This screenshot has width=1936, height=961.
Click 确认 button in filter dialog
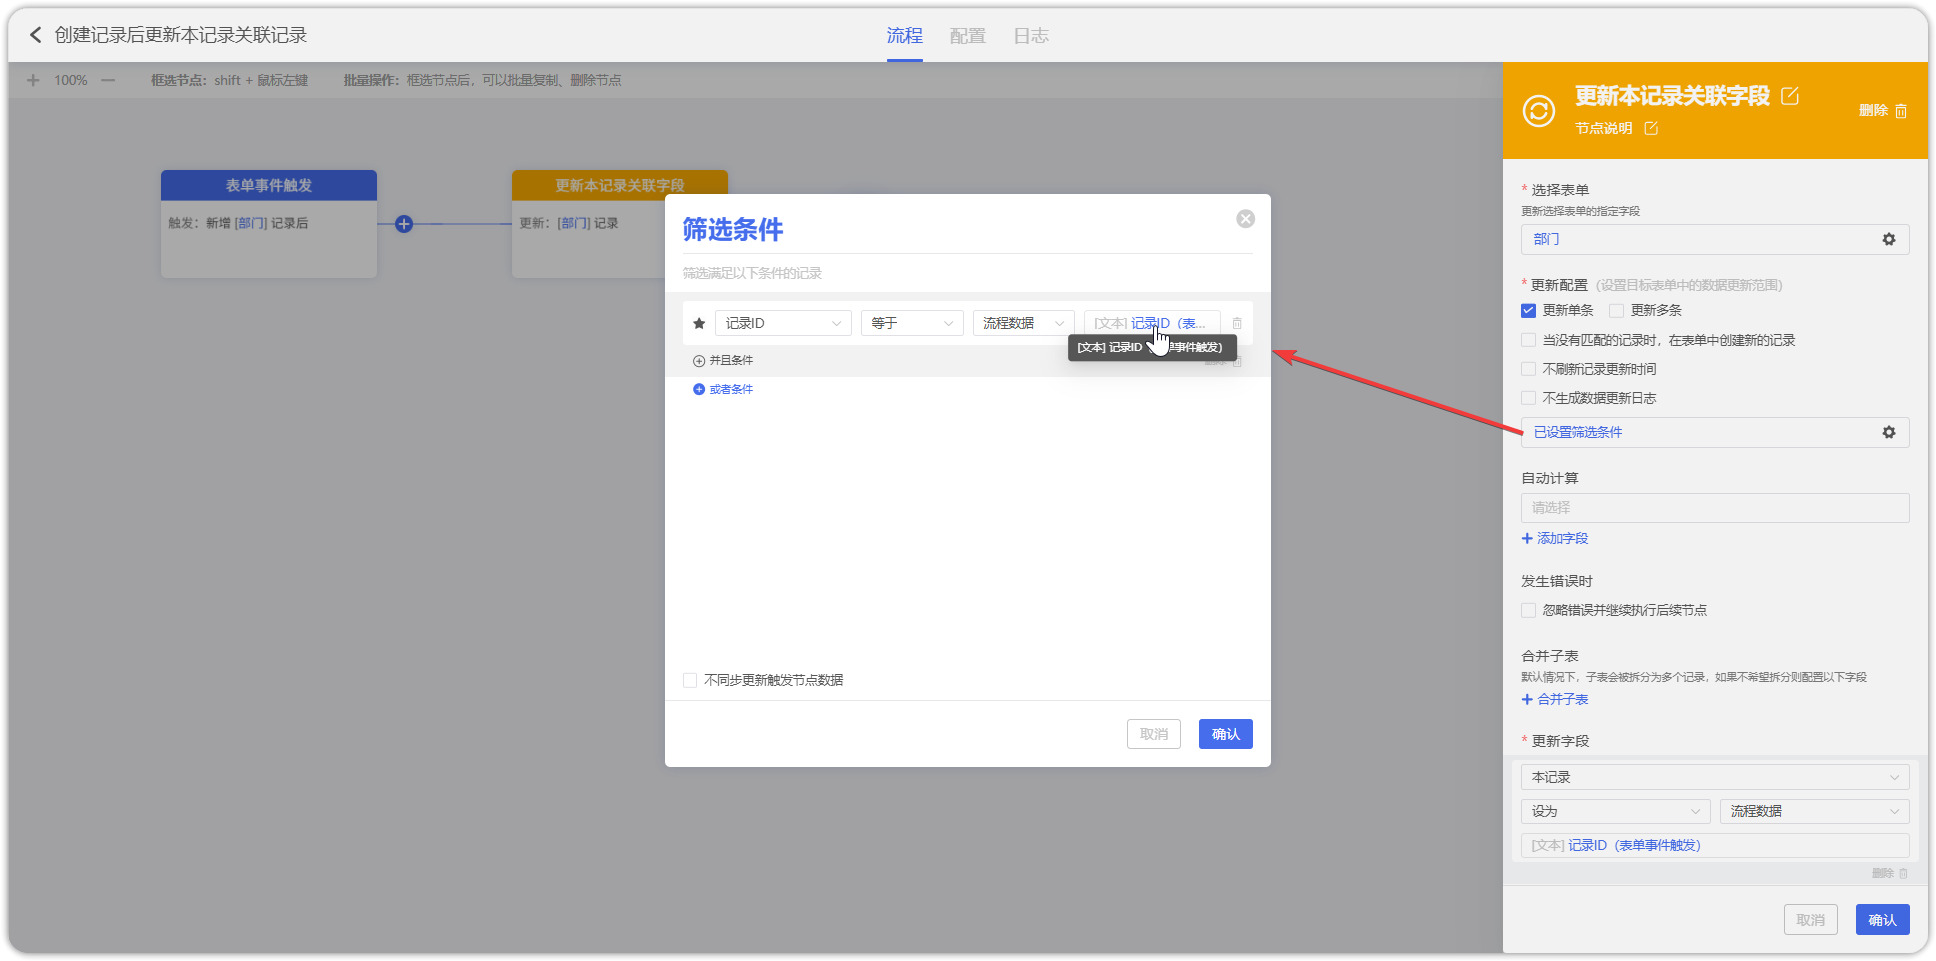[1225, 735]
